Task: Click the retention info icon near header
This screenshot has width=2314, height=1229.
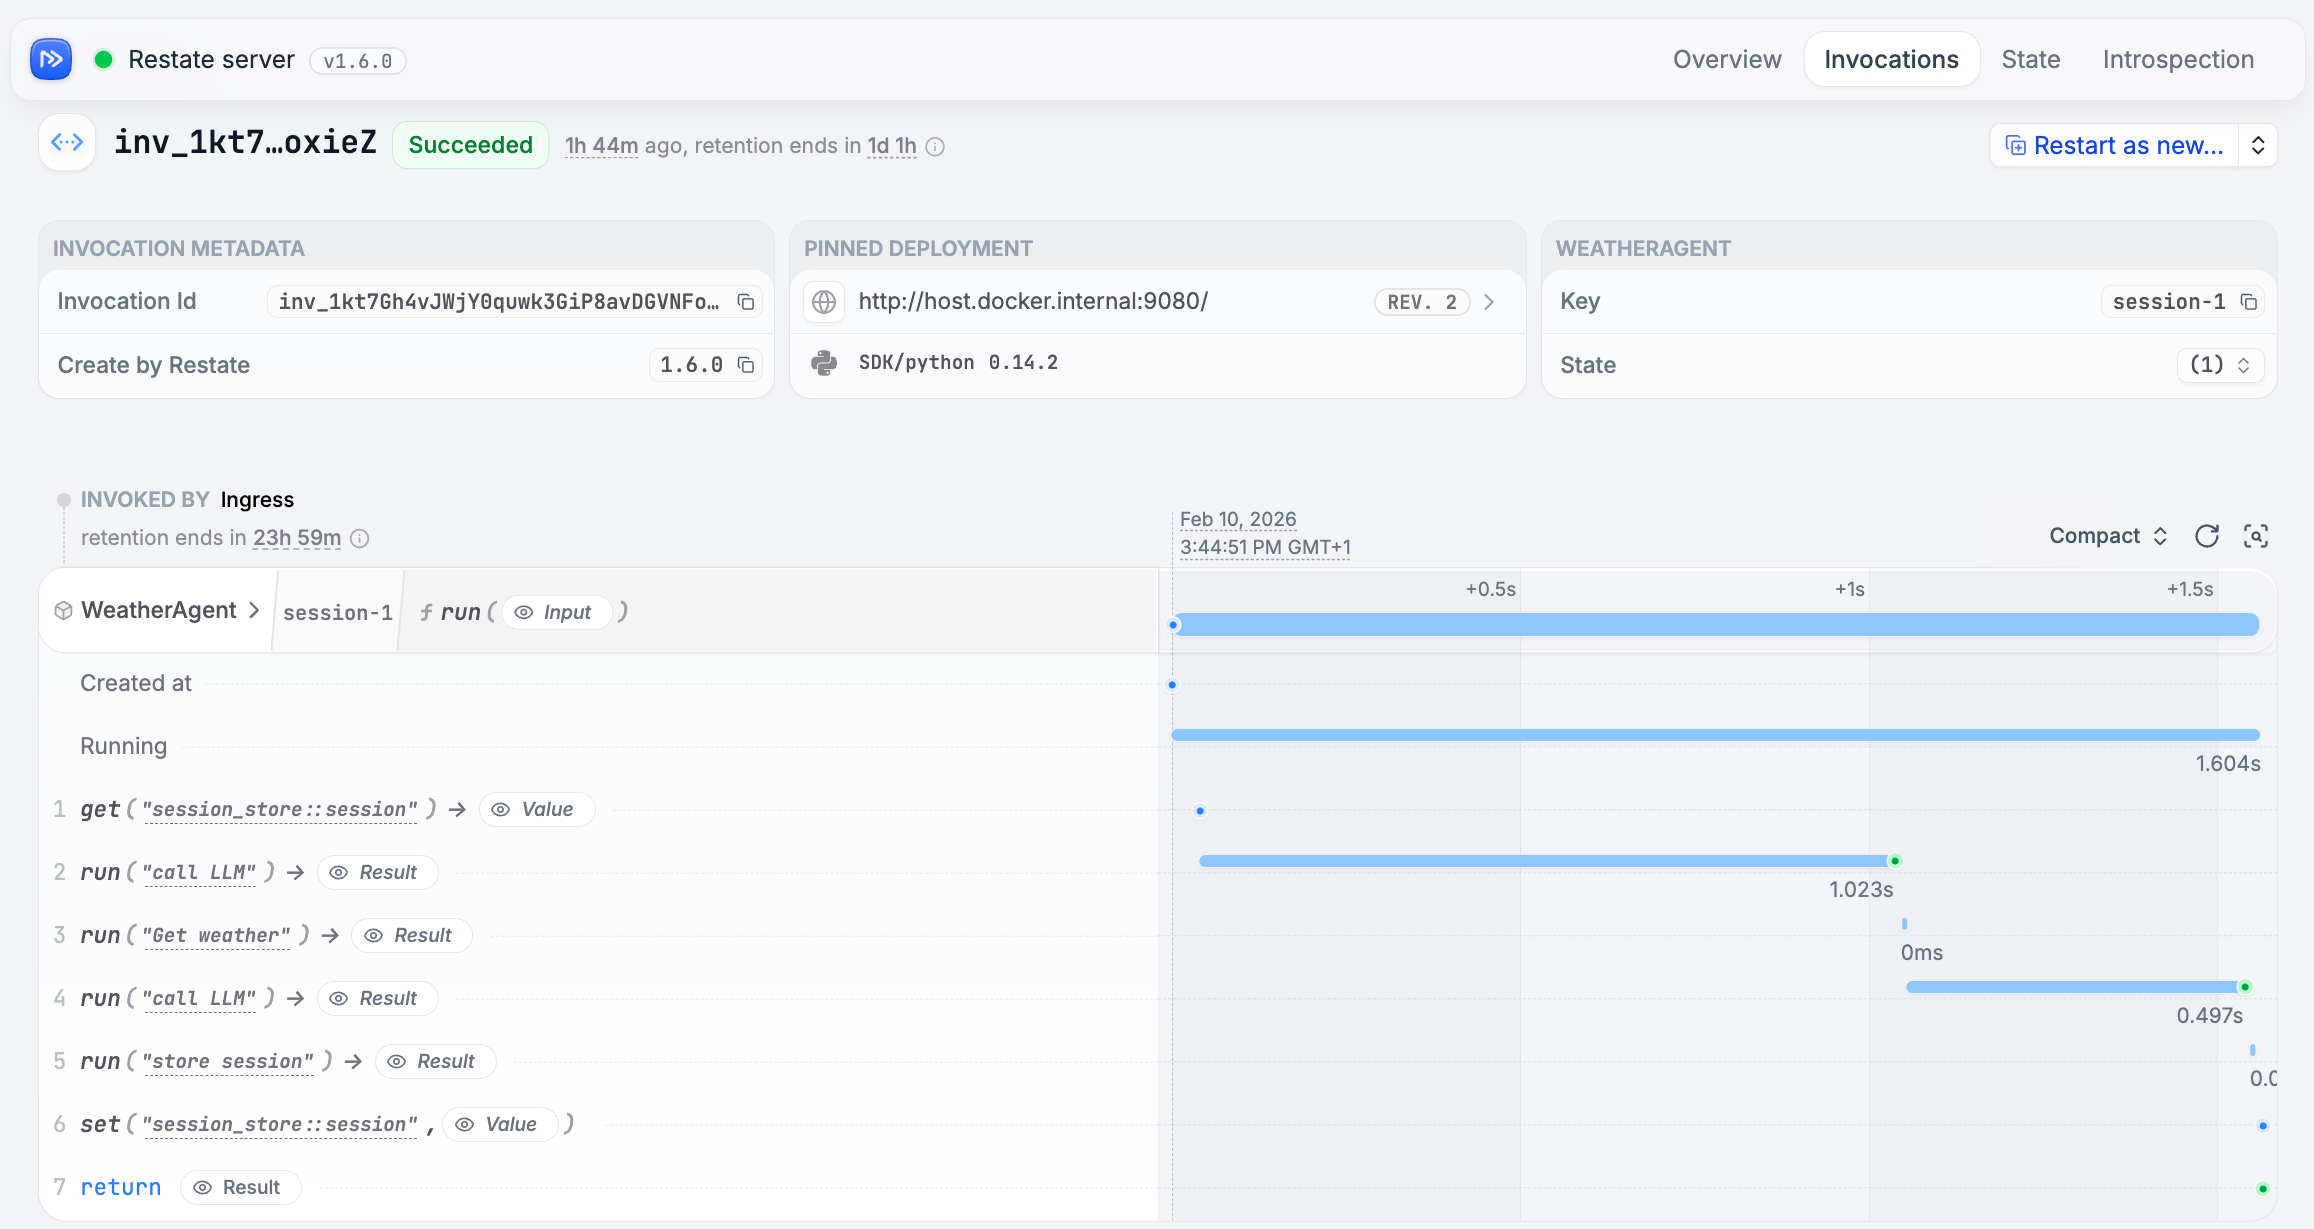Action: [x=935, y=147]
